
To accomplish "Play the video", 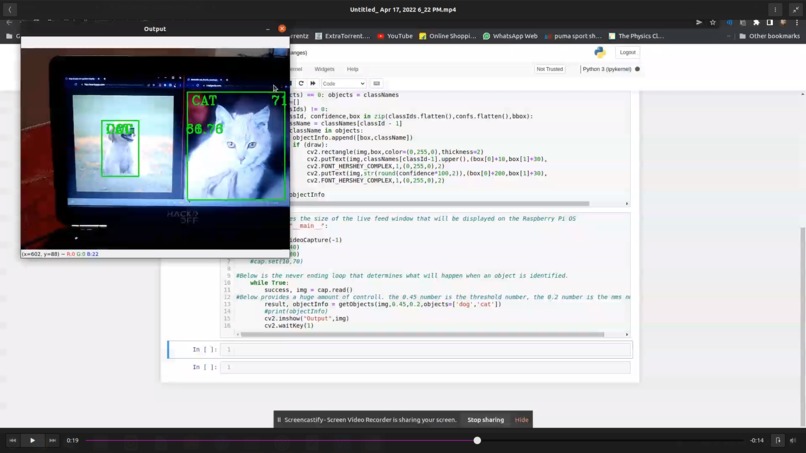I will point(32,440).
